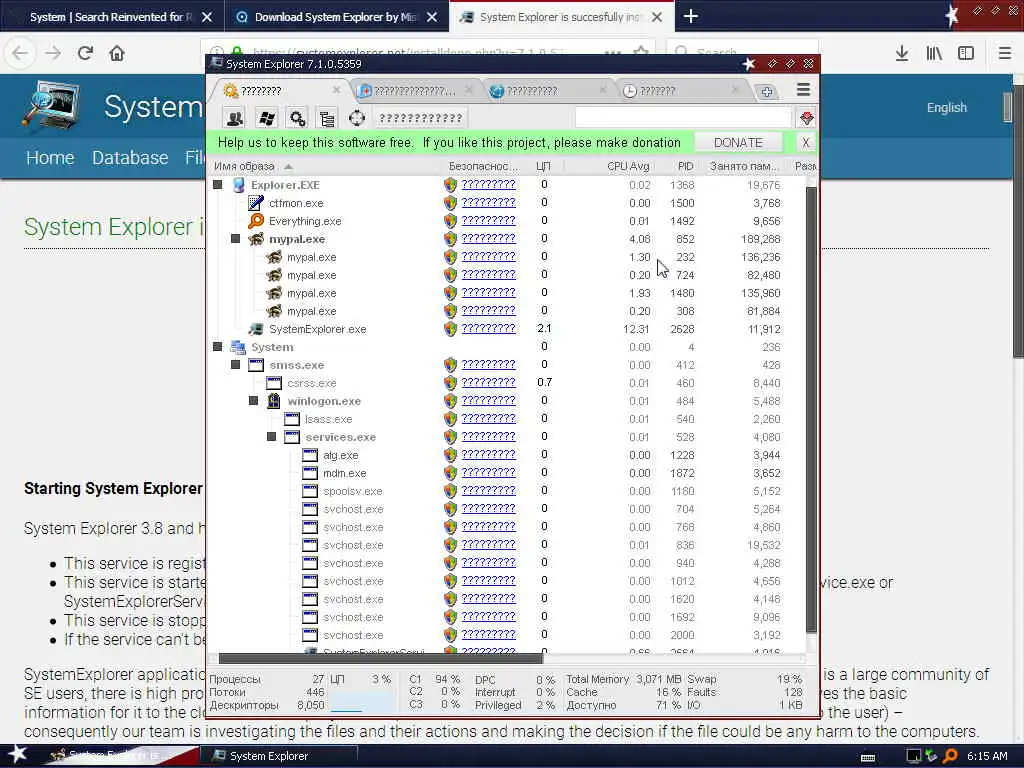Click browser page vertical scrollbar
This screenshot has height=768, width=1024.
1018,223
